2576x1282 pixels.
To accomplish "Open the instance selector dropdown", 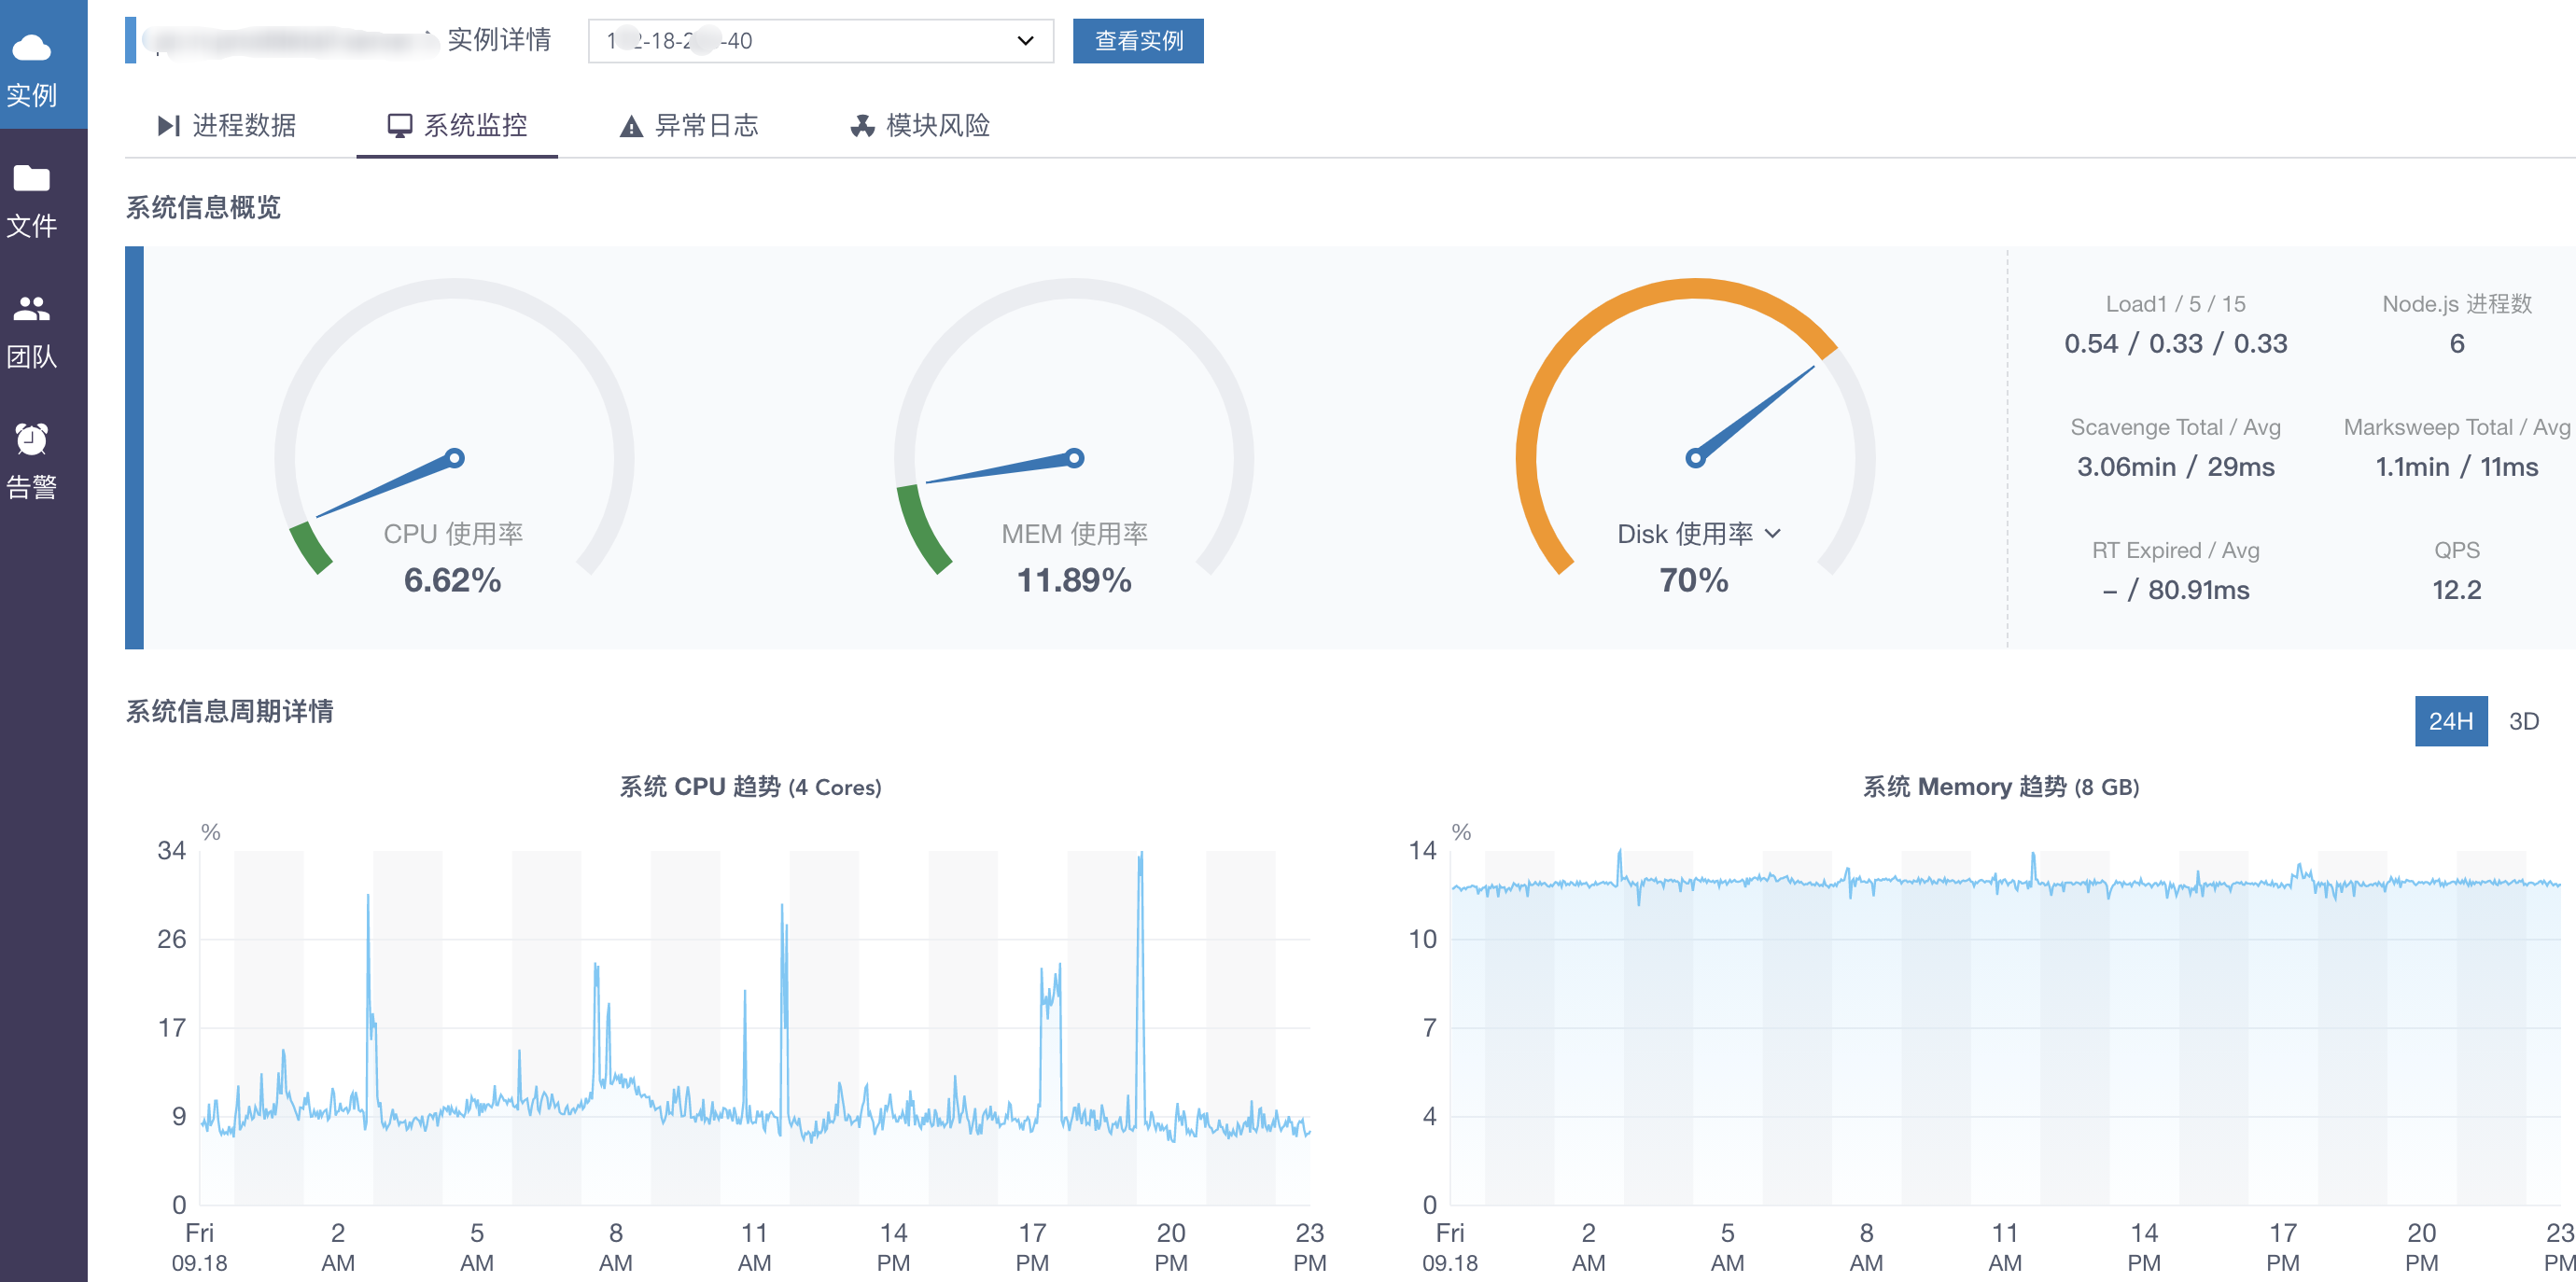I will [820, 41].
